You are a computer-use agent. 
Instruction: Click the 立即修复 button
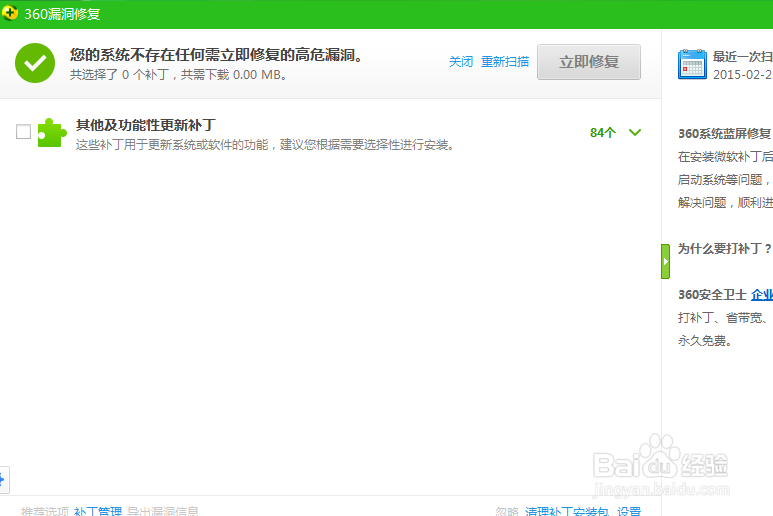click(589, 62)
